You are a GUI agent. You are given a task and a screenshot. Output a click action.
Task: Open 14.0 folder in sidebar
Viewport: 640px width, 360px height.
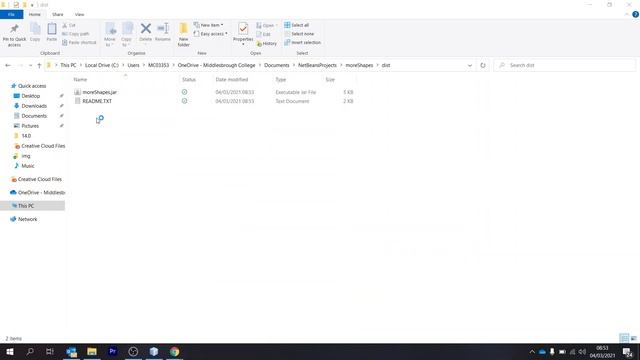pos(26,136)
